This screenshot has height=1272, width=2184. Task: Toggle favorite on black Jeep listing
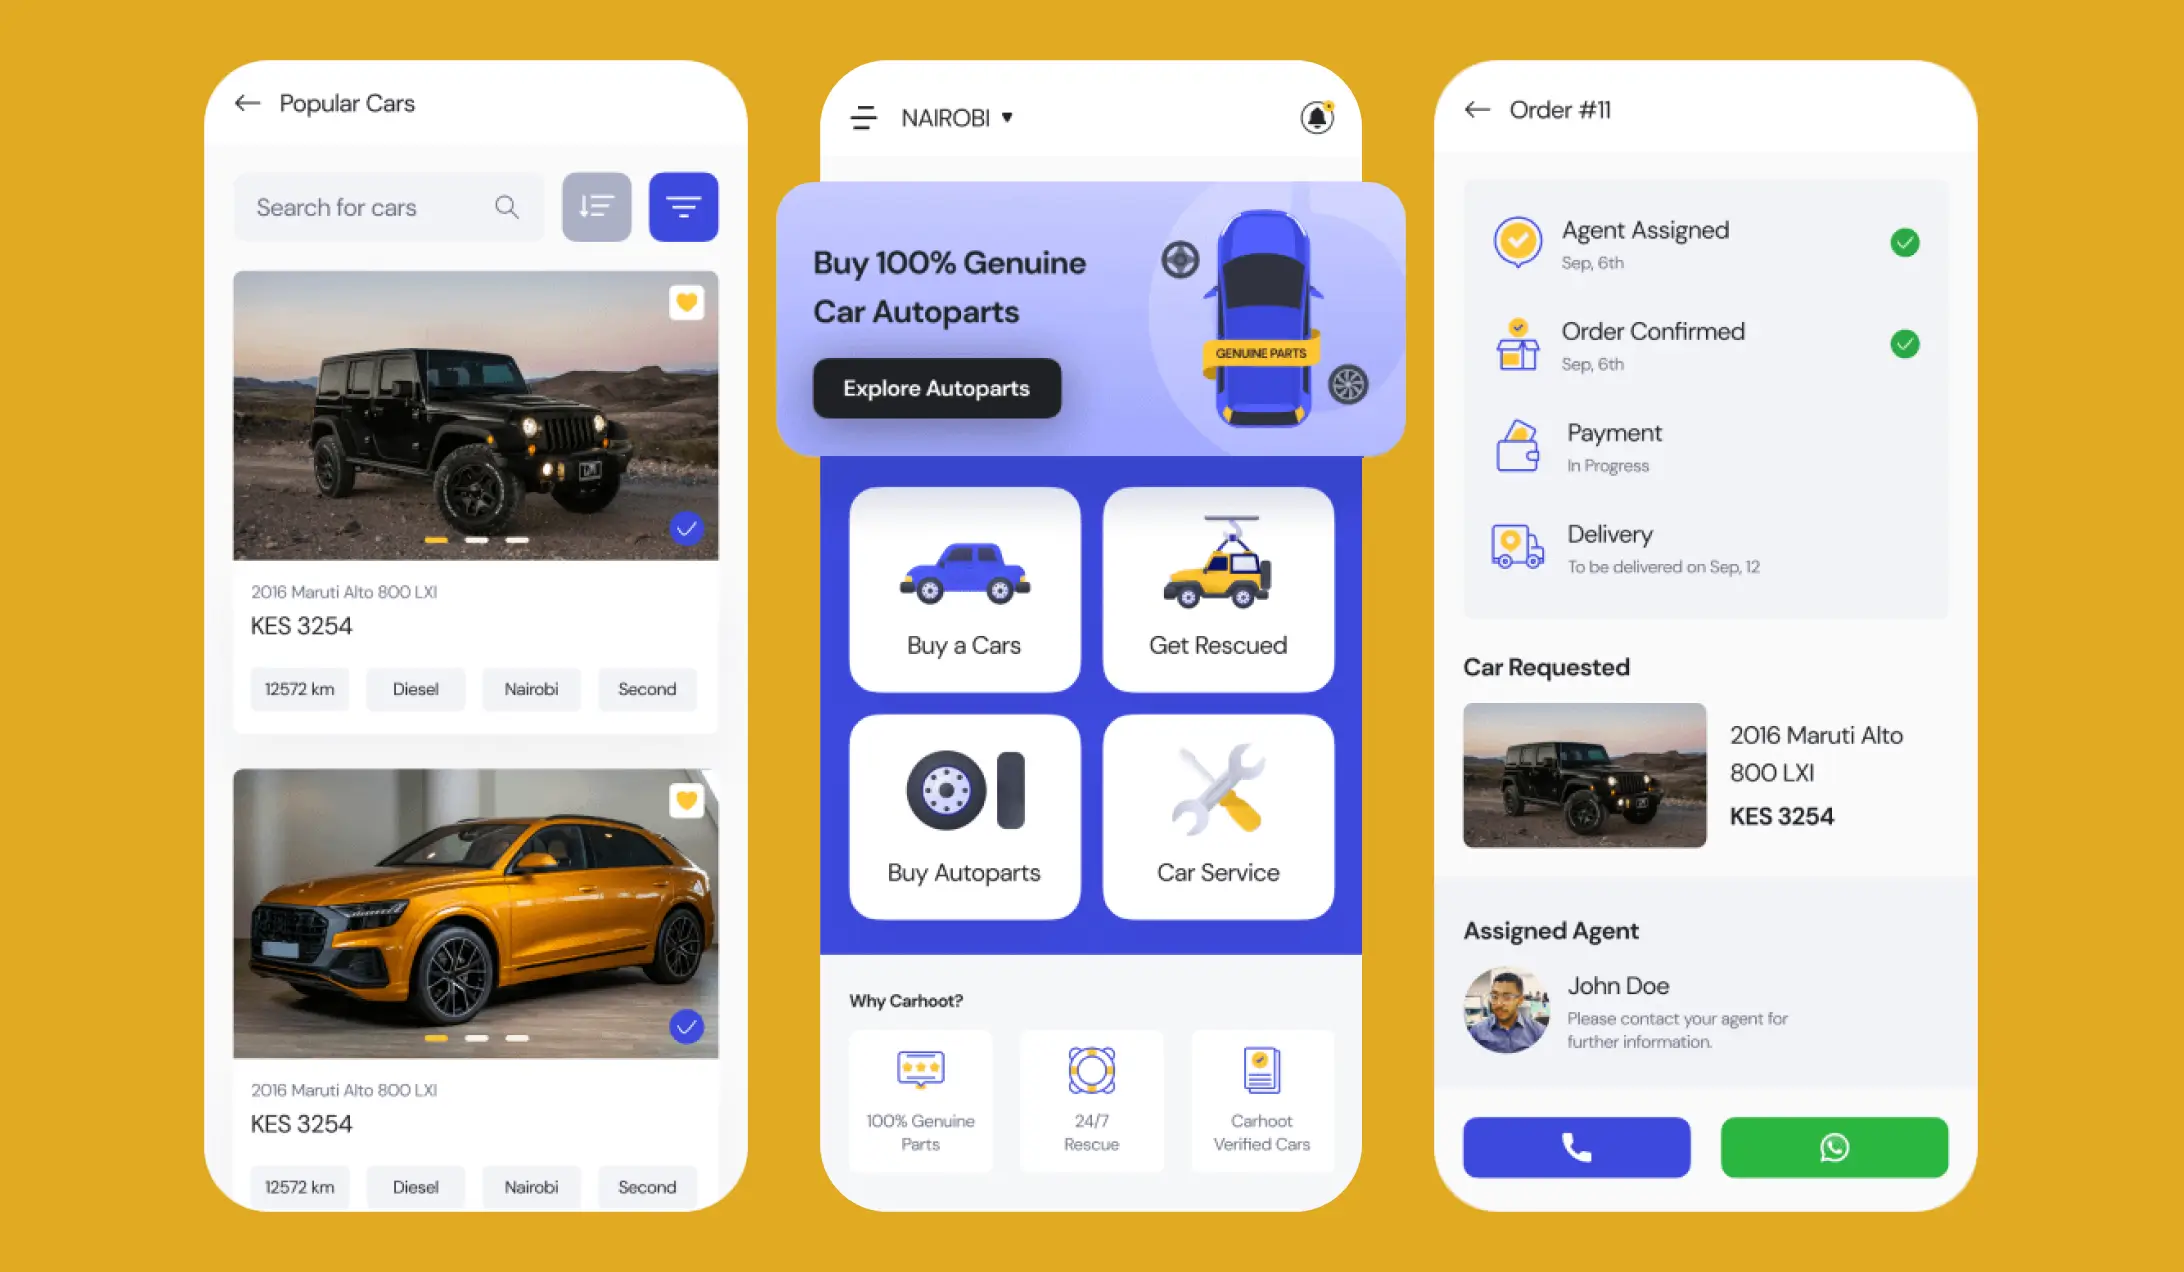click(686, 301)
